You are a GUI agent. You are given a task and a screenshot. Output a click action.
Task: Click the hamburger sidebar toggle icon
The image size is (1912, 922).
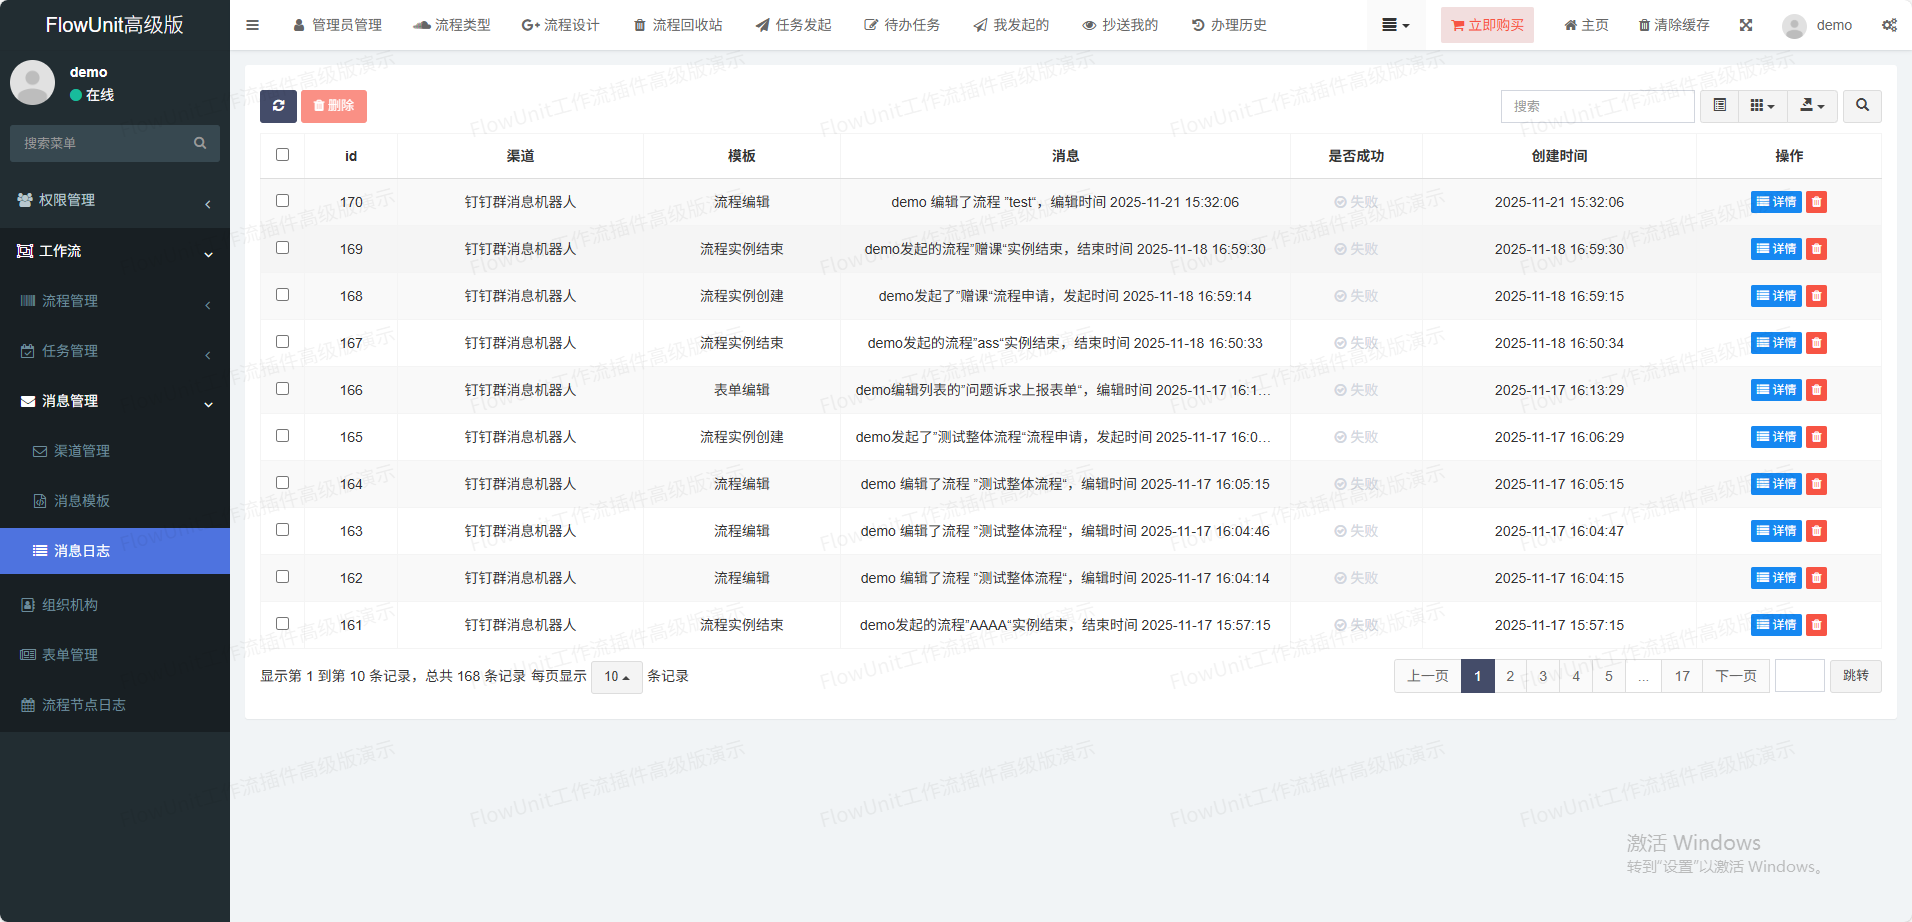tap(253, 25)
